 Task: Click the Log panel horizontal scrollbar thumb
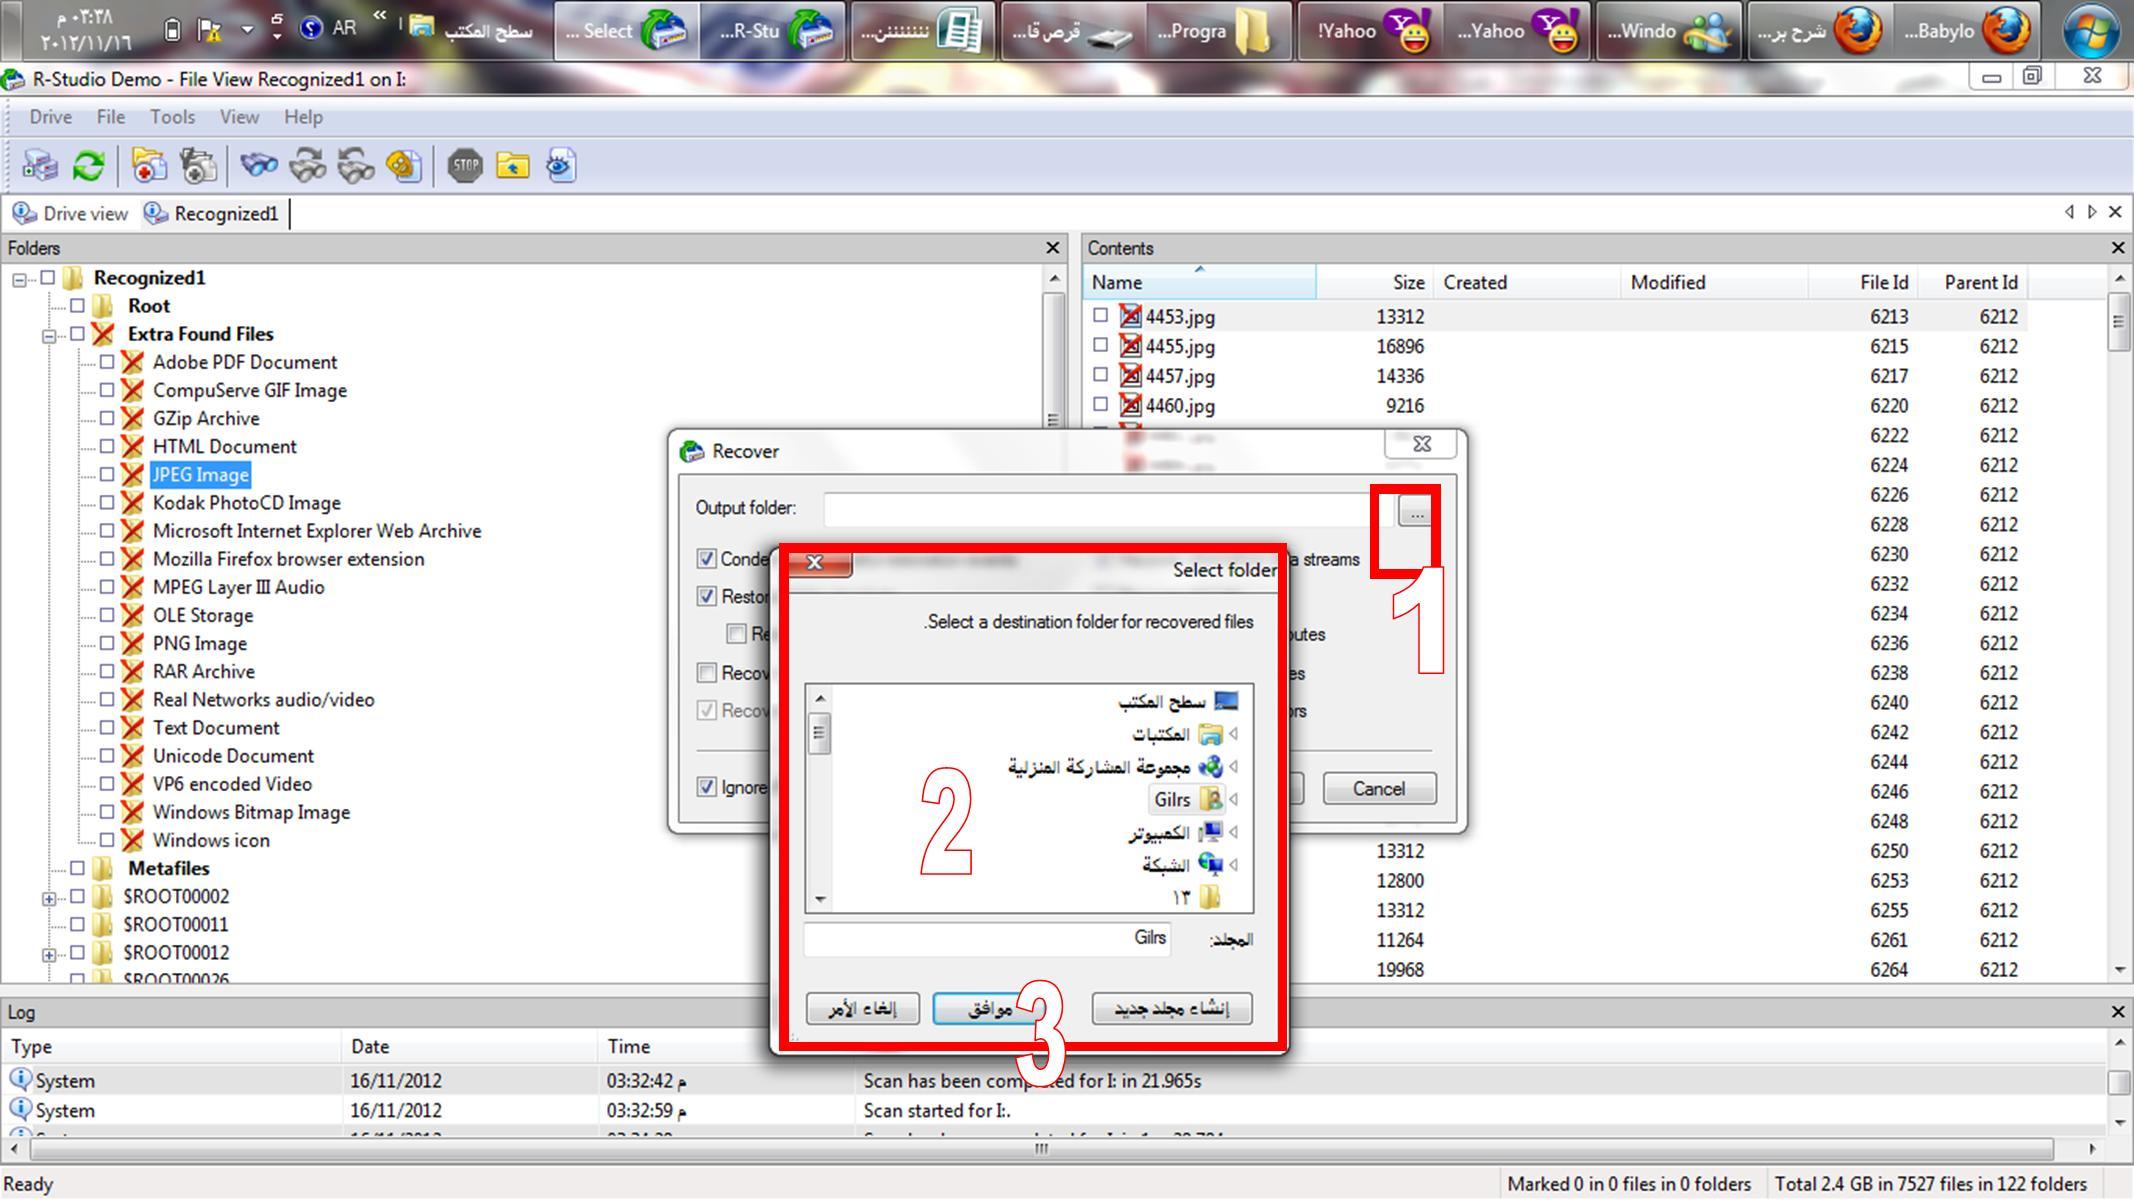1041,1149
